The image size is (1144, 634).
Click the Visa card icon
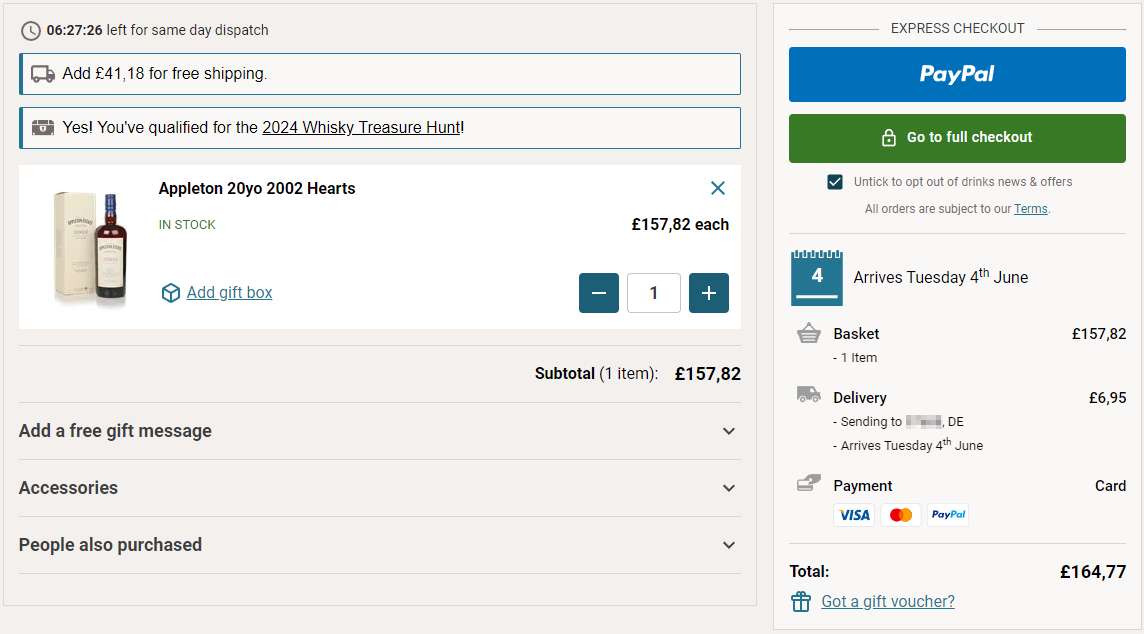[853, 515]
